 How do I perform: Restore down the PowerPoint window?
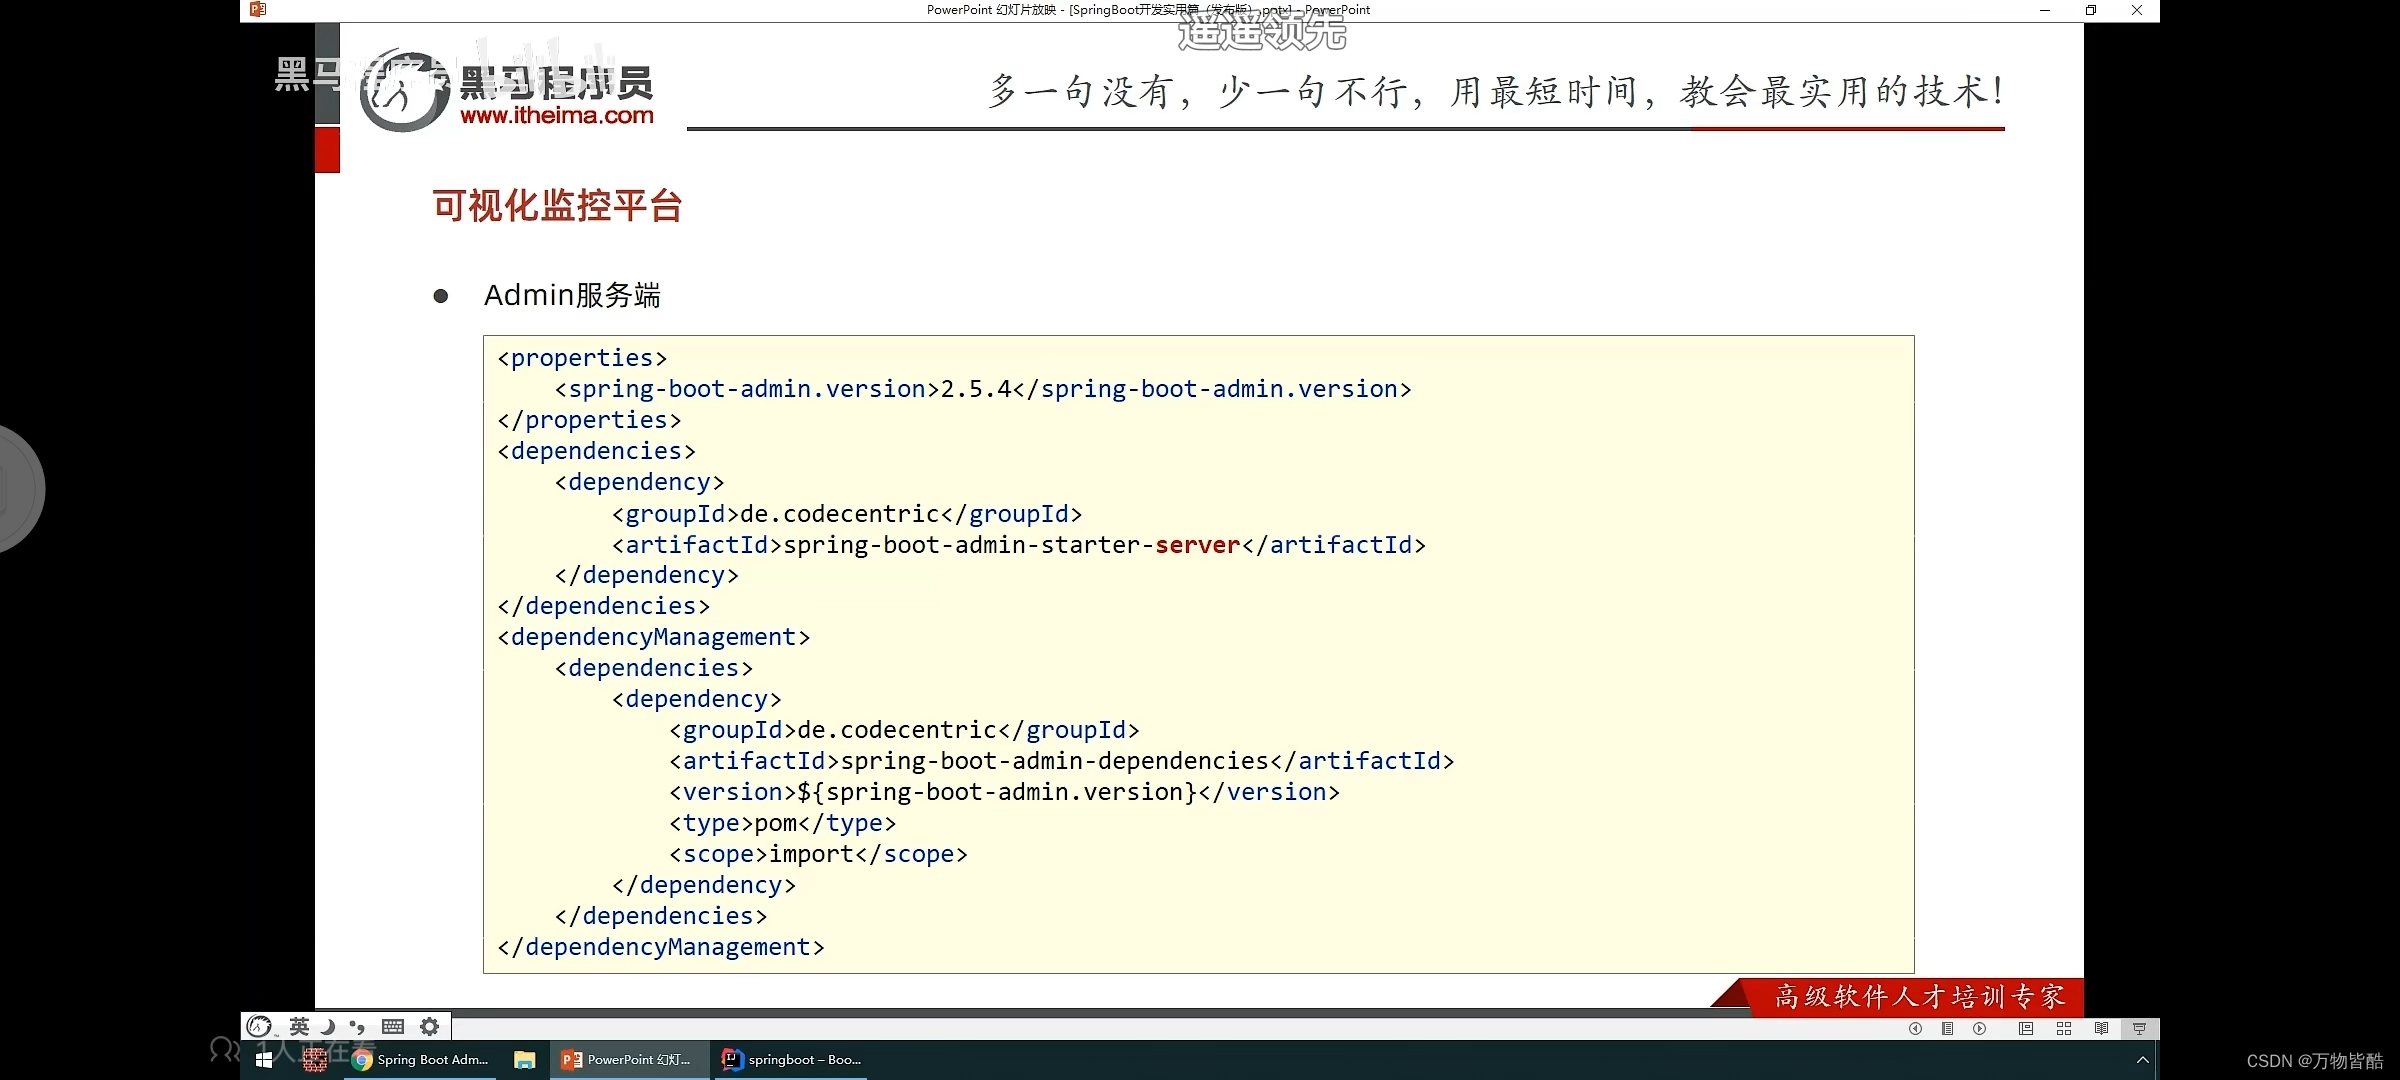click(2091, 10)
